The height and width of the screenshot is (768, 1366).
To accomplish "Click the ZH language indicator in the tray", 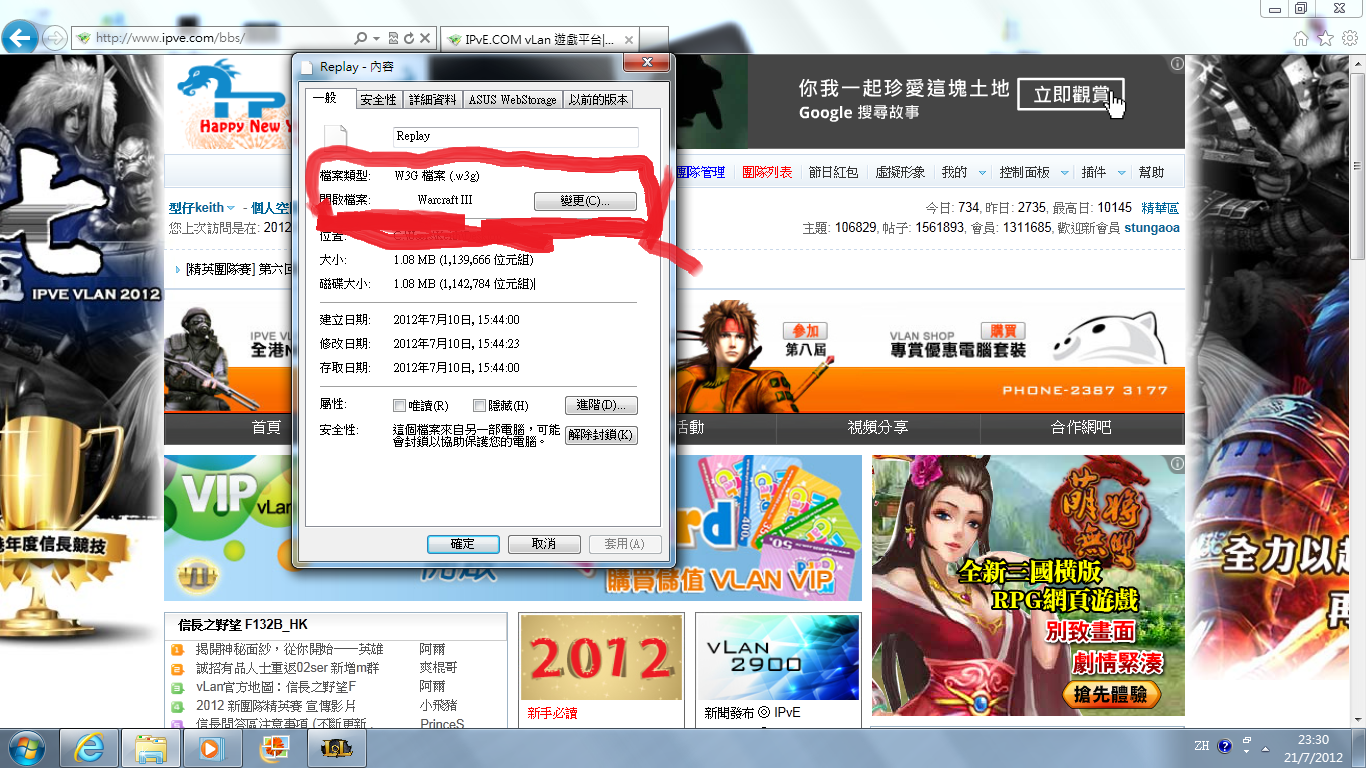I will pos(1201,746).
